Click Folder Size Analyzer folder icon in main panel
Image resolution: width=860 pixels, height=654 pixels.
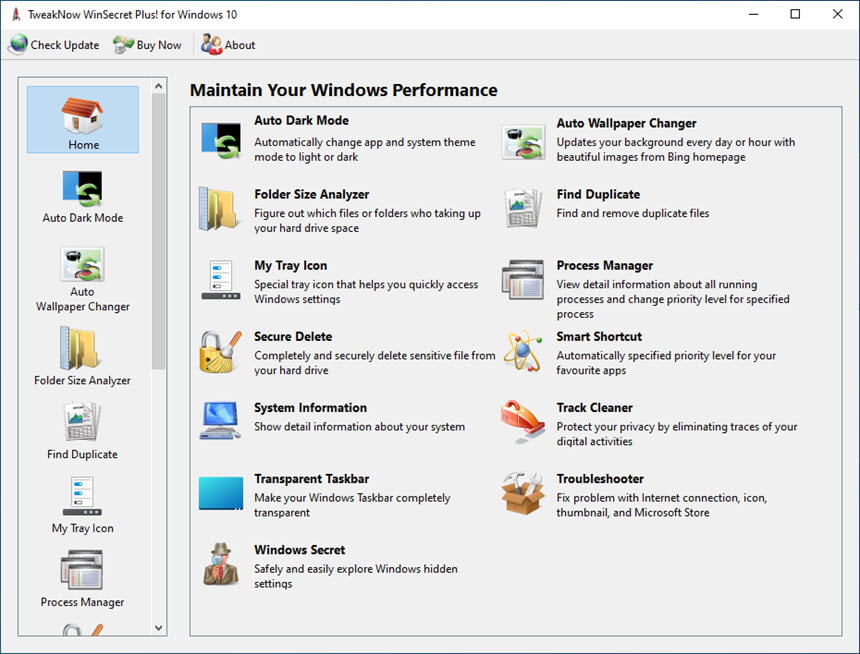pyautogui.click(x=218, y=208)
